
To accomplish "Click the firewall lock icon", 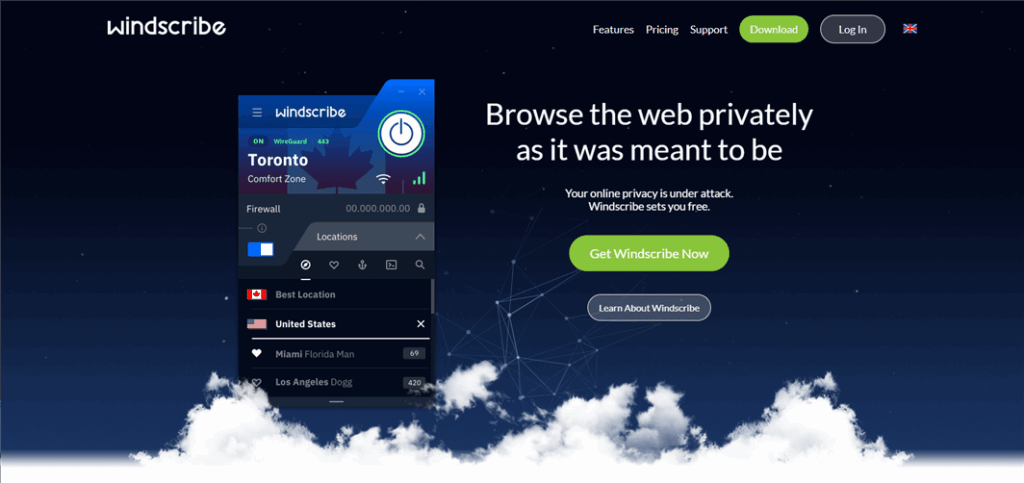I will tap(421, 209).
